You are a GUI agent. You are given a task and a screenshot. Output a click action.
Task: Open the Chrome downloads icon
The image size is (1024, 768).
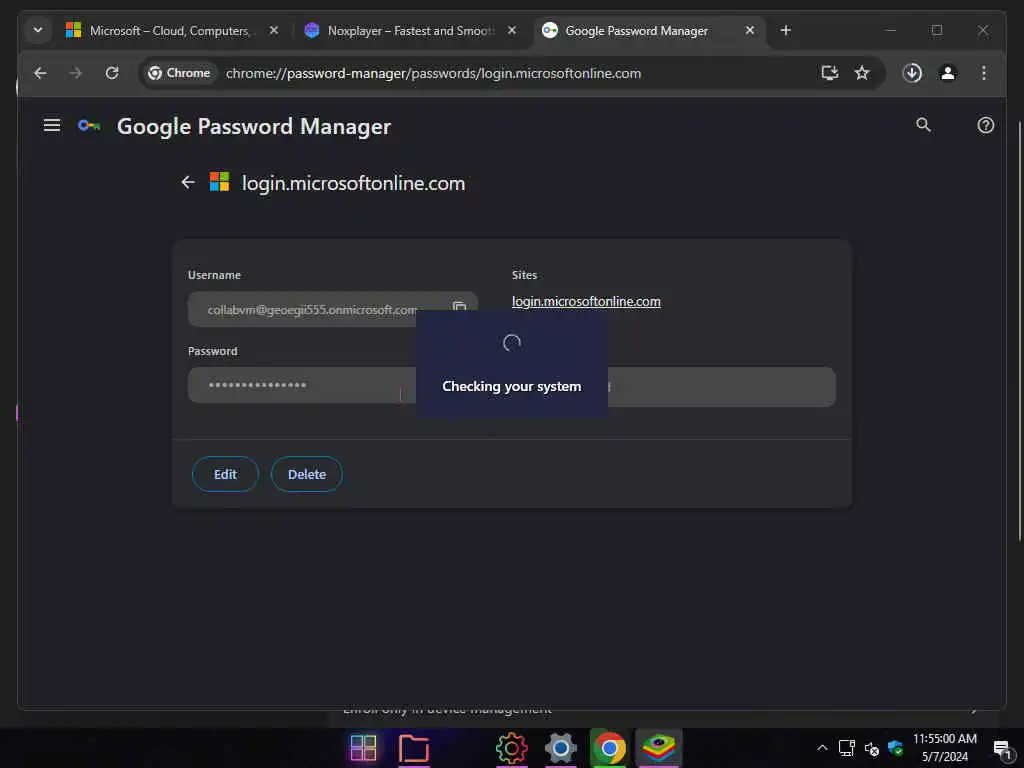[x=912, y=73]
